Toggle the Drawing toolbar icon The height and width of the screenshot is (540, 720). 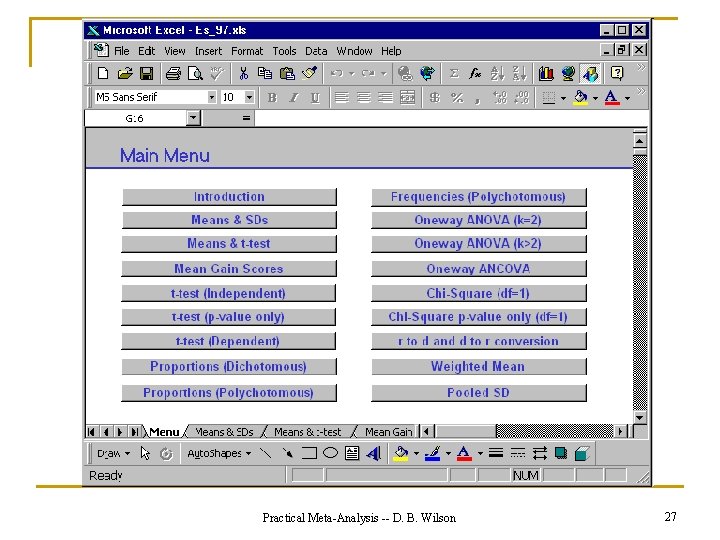590,73
